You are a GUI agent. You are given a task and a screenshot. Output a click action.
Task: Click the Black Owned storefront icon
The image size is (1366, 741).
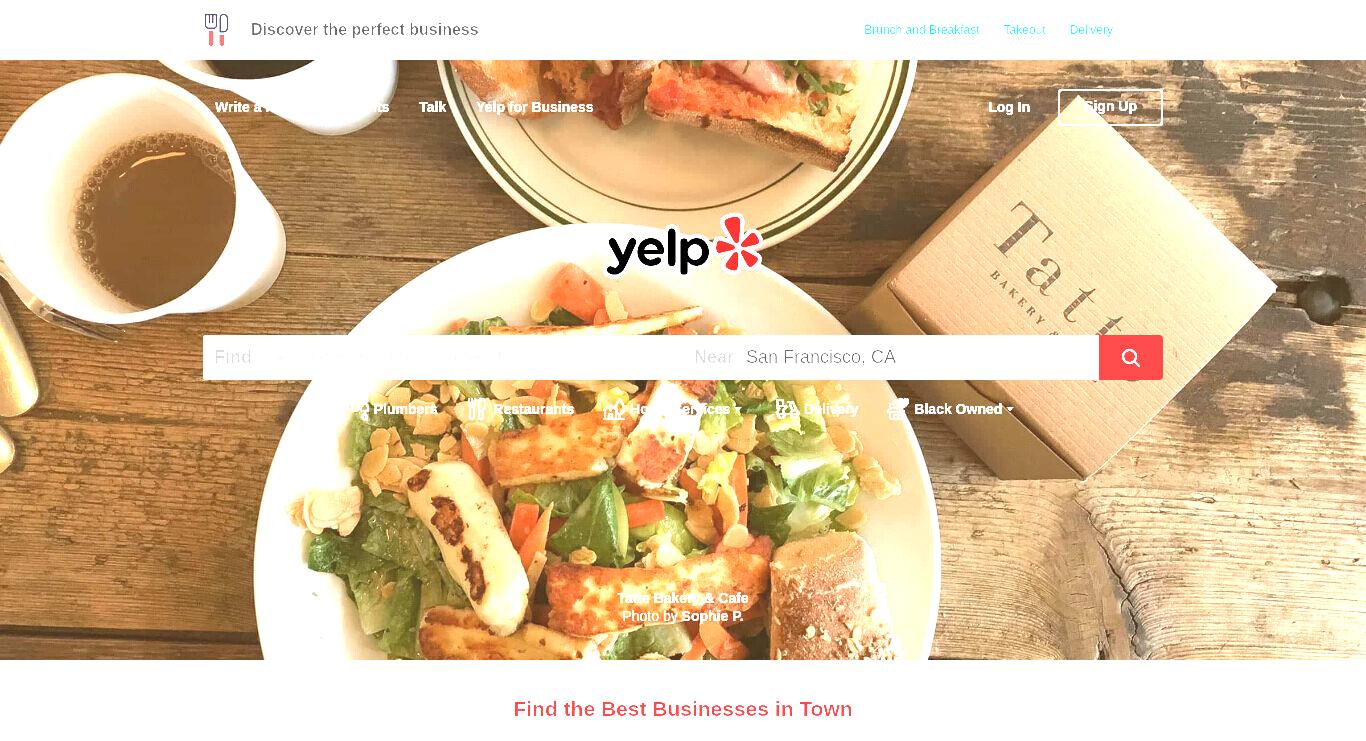[898, 409]
